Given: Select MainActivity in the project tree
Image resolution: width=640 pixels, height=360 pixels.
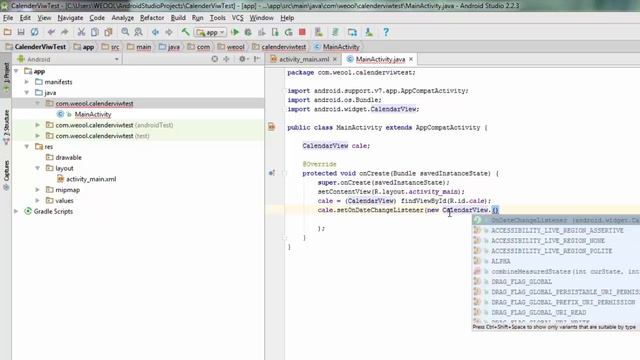Looking at the screenshot, I should tap(93, 114).
